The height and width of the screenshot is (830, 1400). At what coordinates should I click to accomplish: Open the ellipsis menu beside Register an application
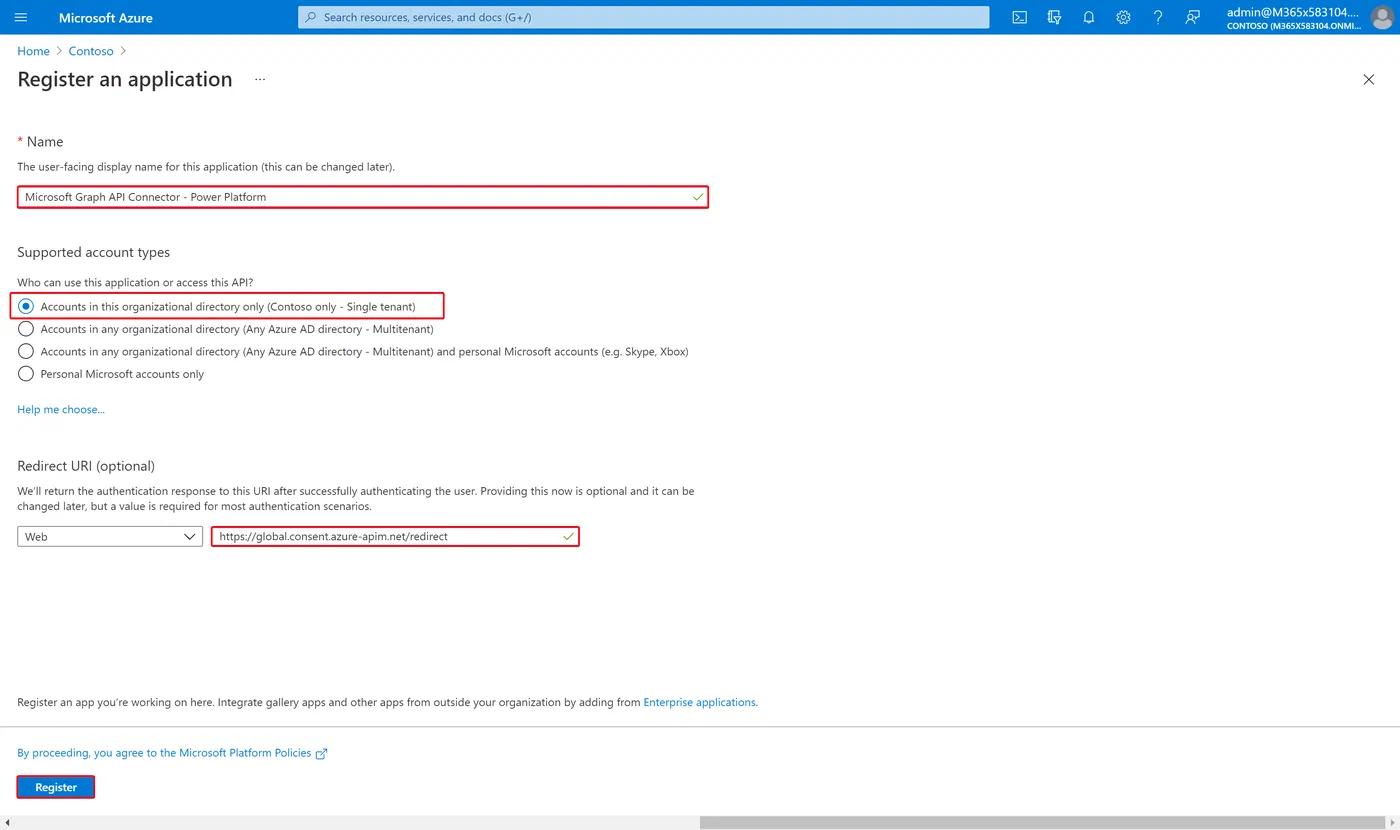260,79
